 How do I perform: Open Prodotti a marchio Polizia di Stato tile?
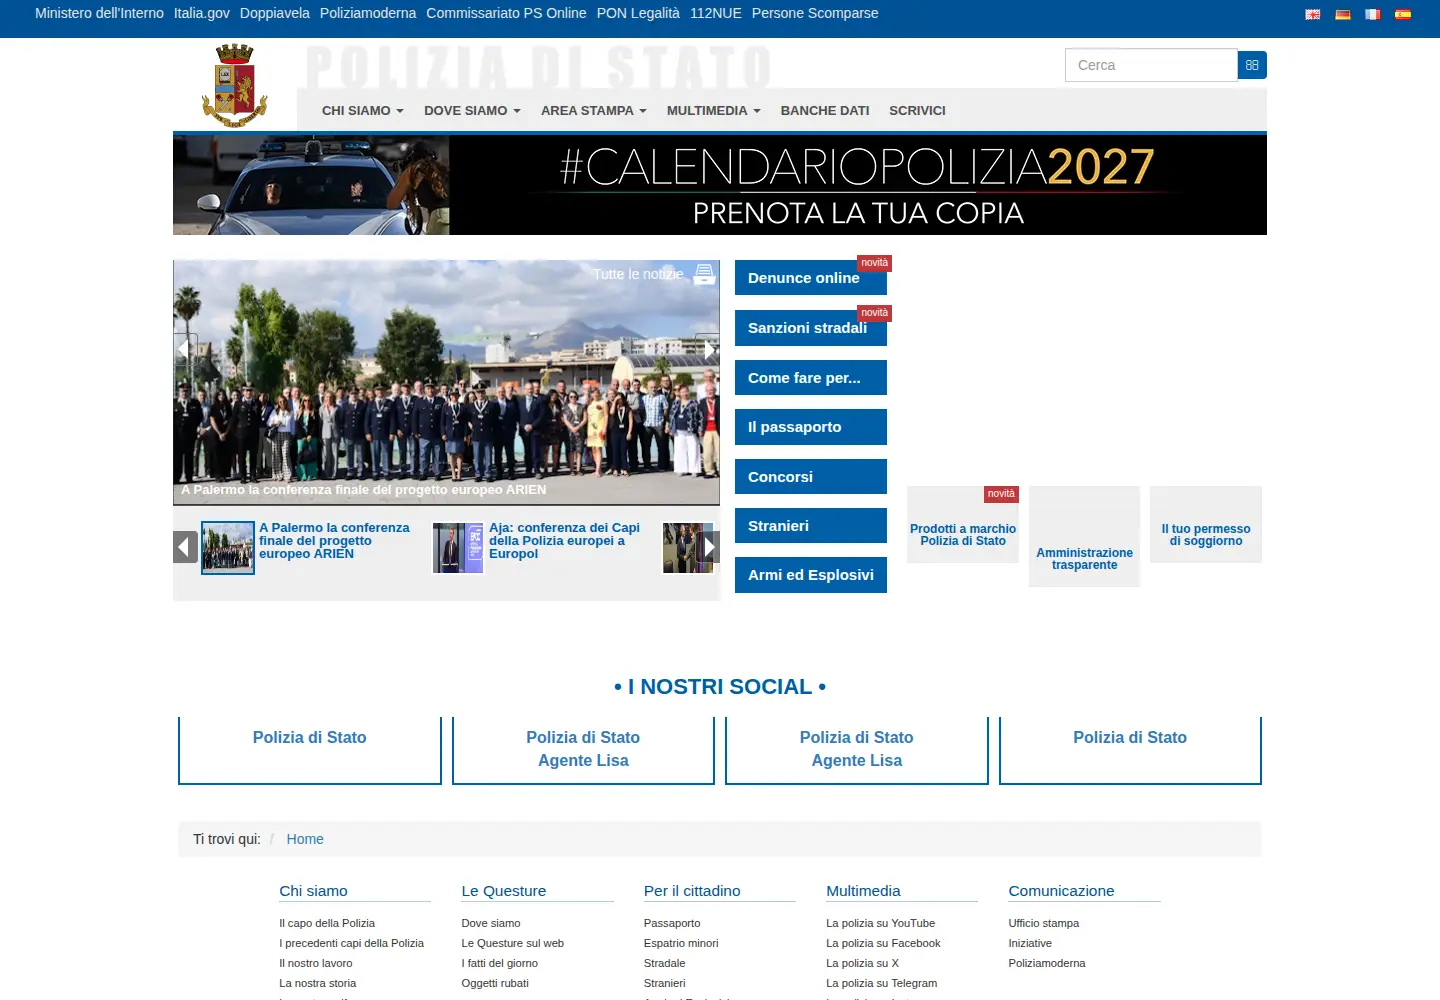pyautogui.click(x=963, y=525)
